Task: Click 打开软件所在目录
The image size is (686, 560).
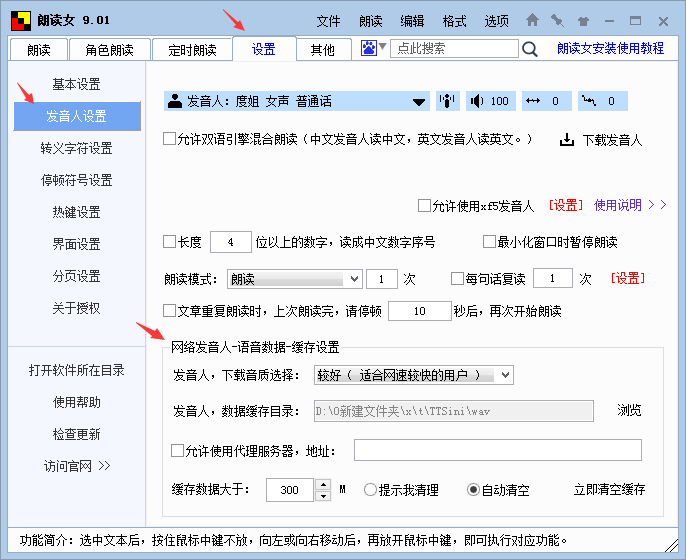Action: [77, 370]
